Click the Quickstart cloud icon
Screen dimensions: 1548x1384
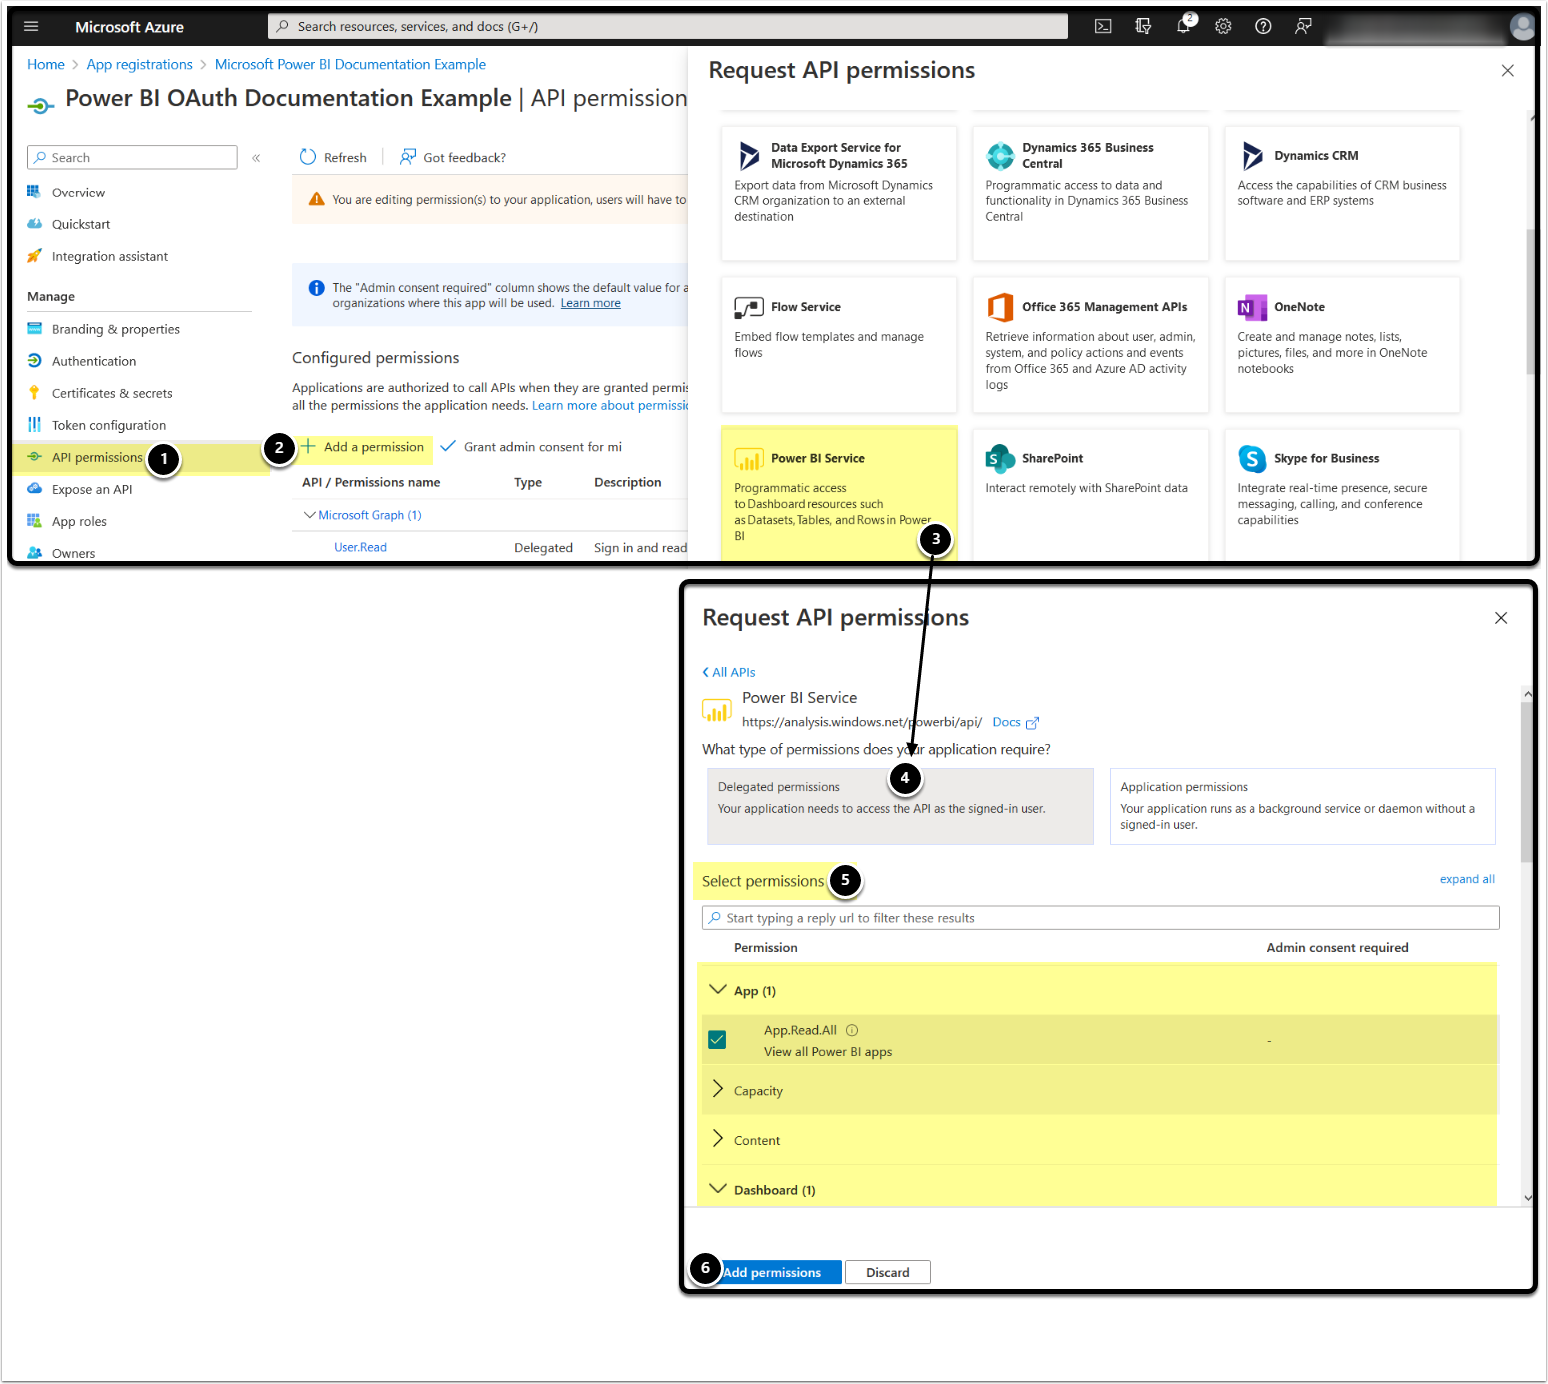34,224
